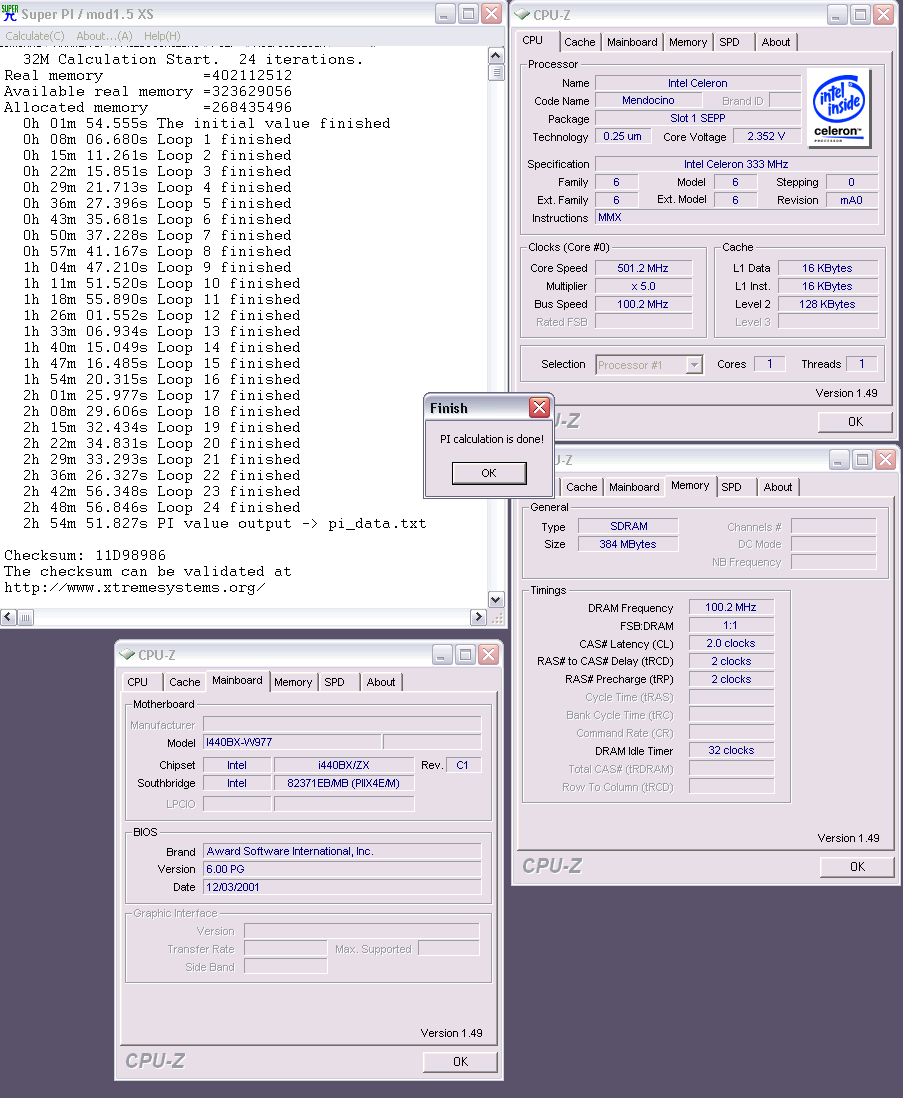Click the CPU-Z title icon of the CPU tab window
Image resolution: width=903 pixels, height=1098 pixels.
point(522,14)
